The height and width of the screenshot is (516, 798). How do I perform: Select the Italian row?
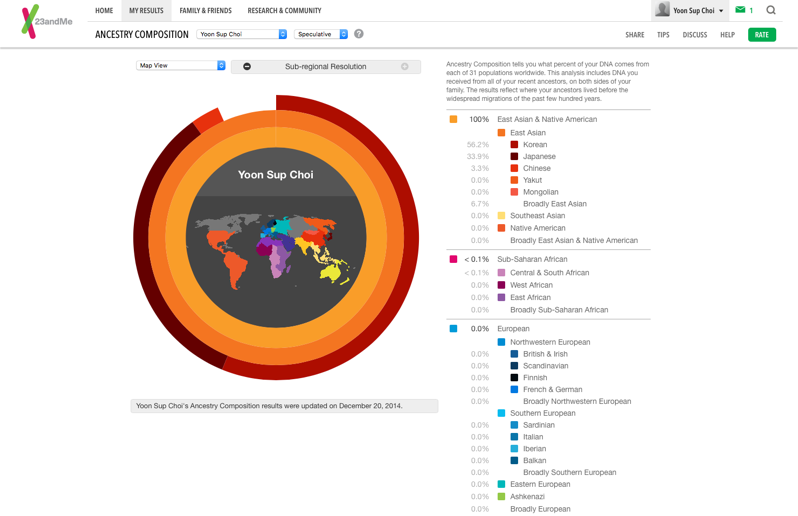click(507, 437)
